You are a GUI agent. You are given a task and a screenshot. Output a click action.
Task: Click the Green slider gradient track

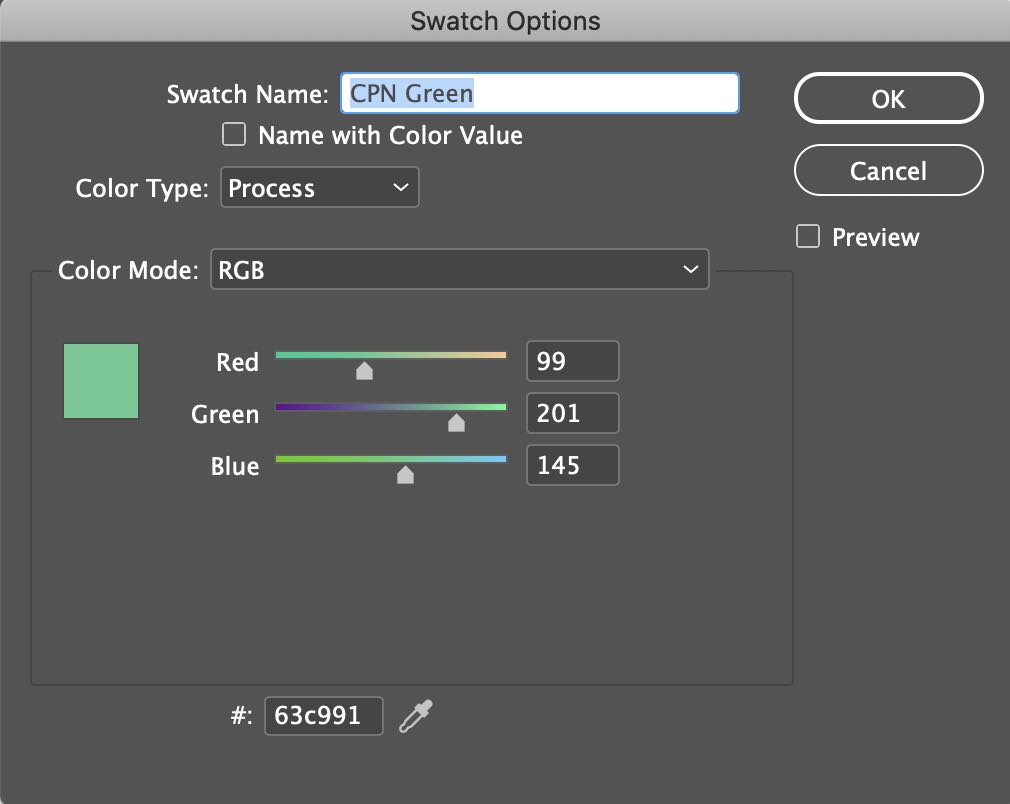tap(391, 407)
